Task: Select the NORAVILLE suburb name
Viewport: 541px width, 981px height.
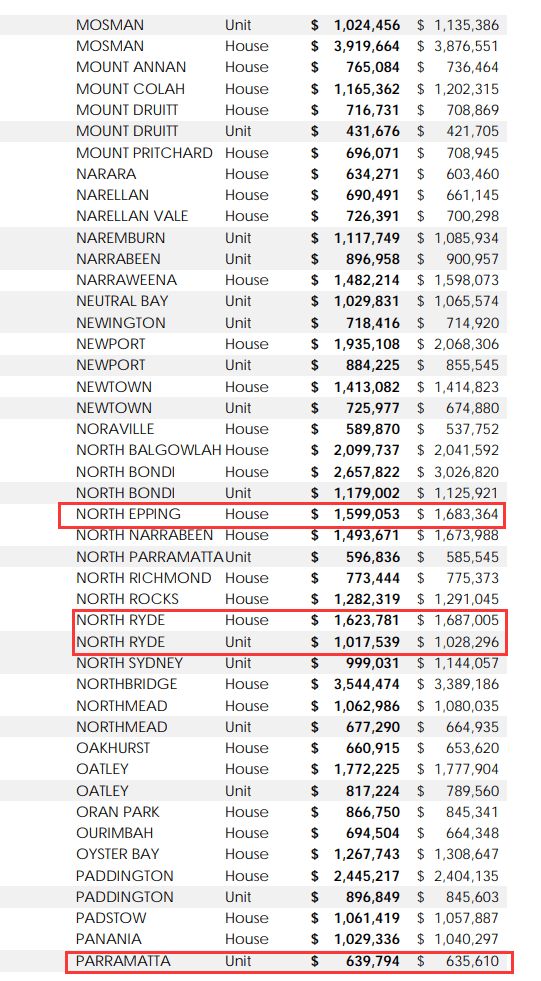Action: (x=115, y=429)
